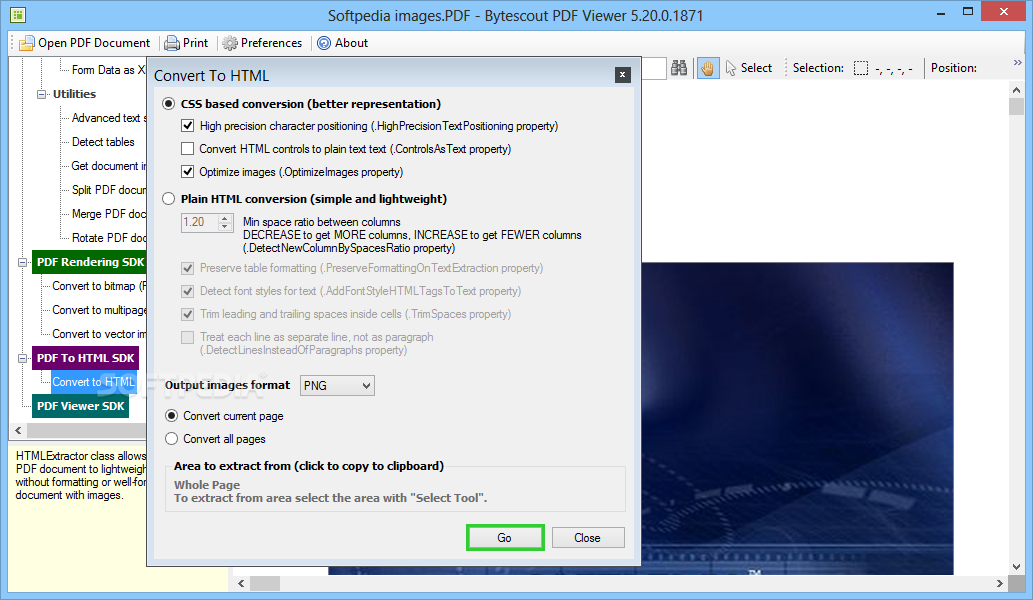Select Split PDF document tree item

tap(109, 190)
